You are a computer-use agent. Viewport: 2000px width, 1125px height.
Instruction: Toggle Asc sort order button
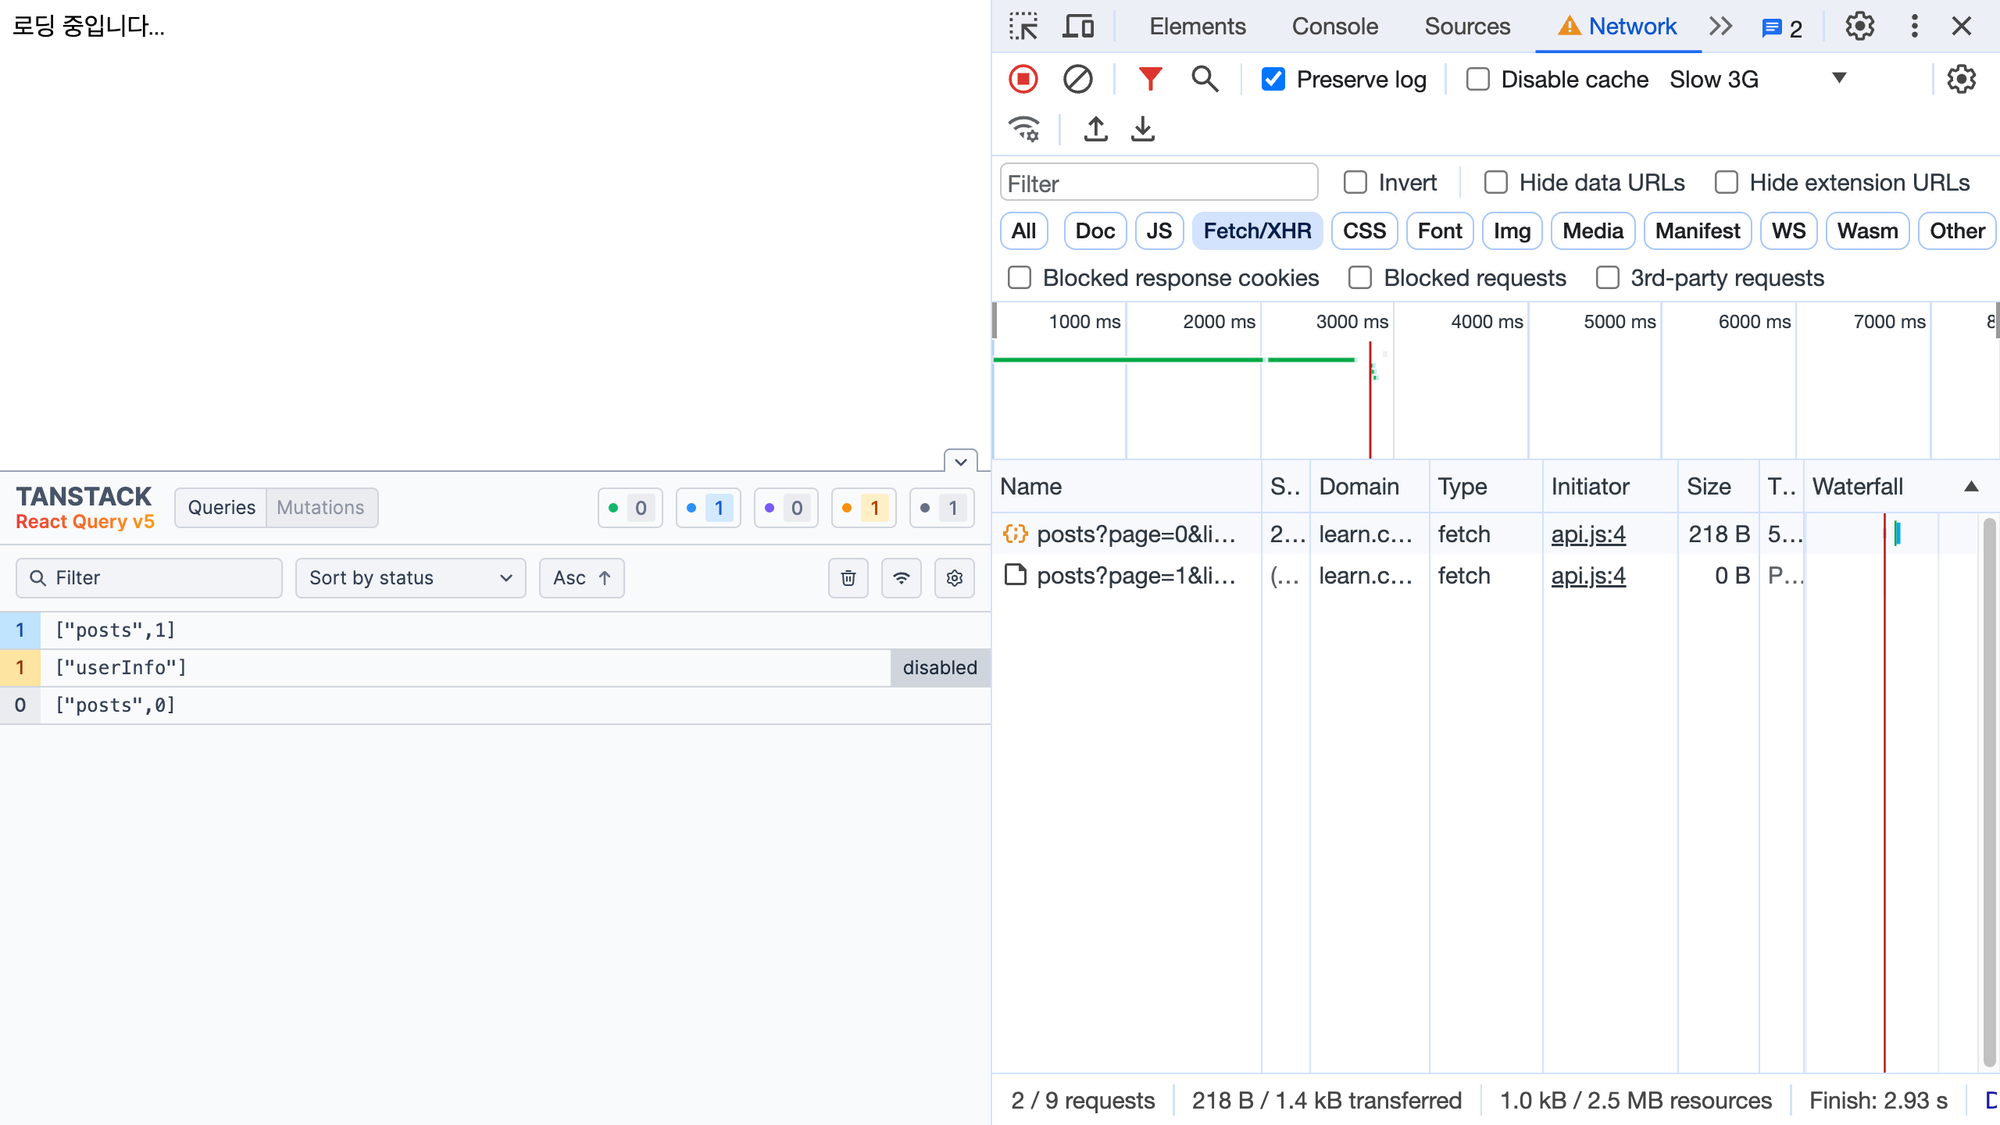click(x=582, y=578)
